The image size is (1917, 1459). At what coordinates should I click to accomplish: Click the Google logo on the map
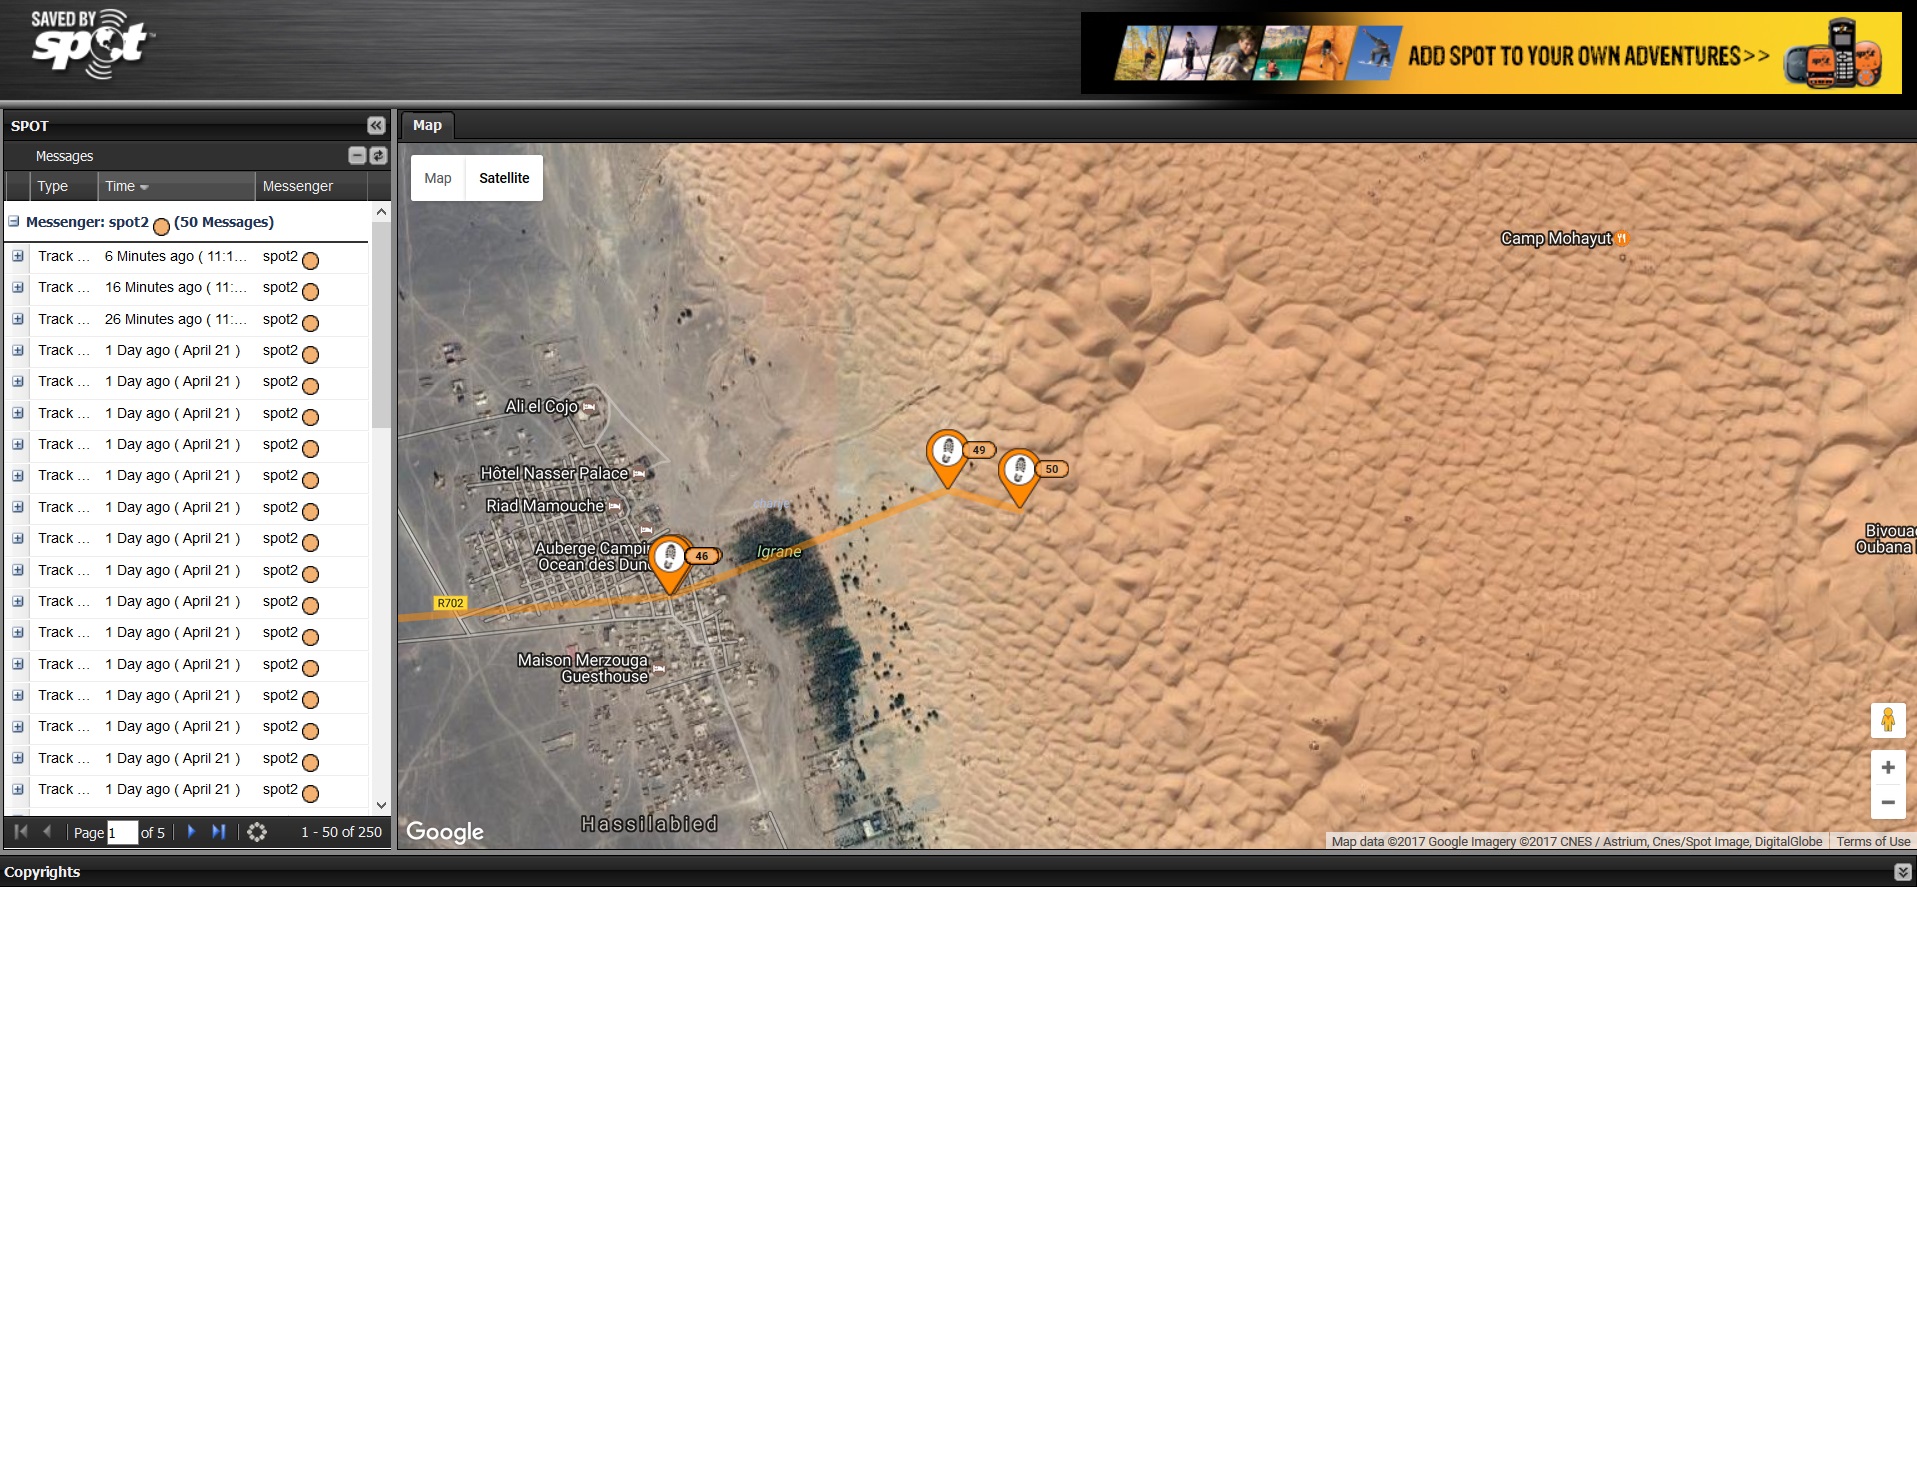click(x=445, y=832)
